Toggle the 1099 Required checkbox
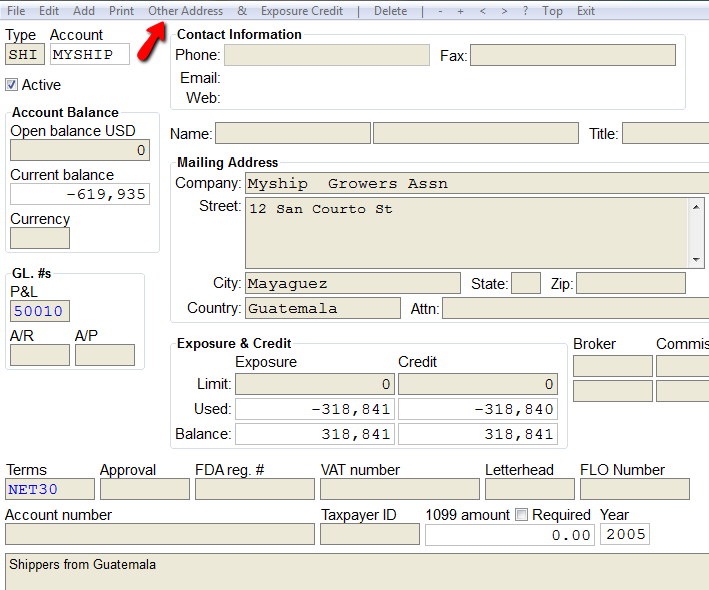Image resolution: width=709 pixels, height=590 pixels. coord(521,514)
